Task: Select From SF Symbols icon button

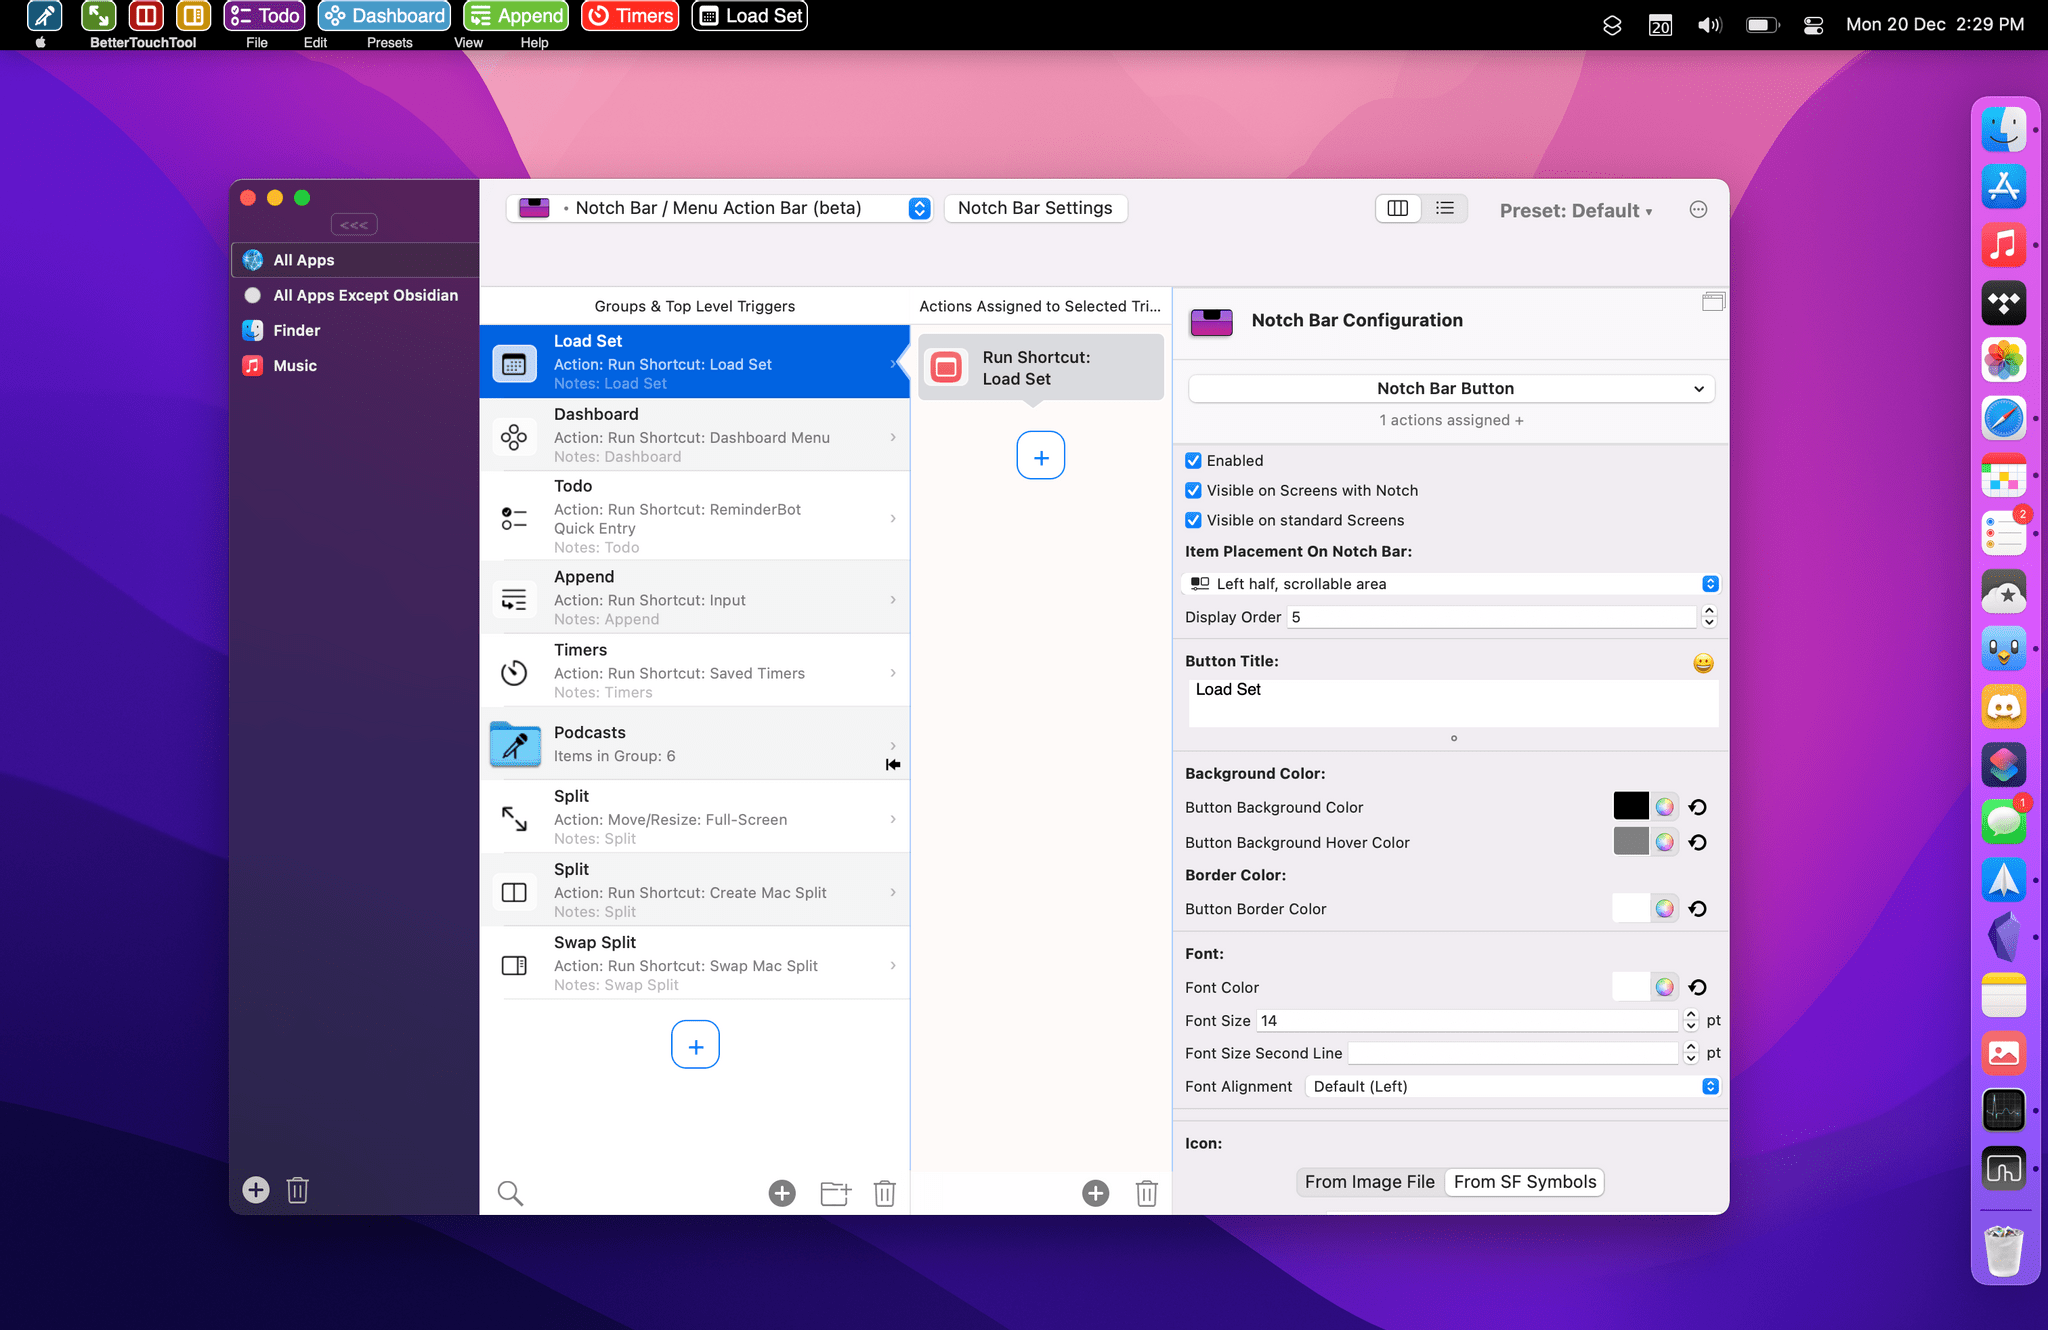Action: click(x=1524, y=1181)
